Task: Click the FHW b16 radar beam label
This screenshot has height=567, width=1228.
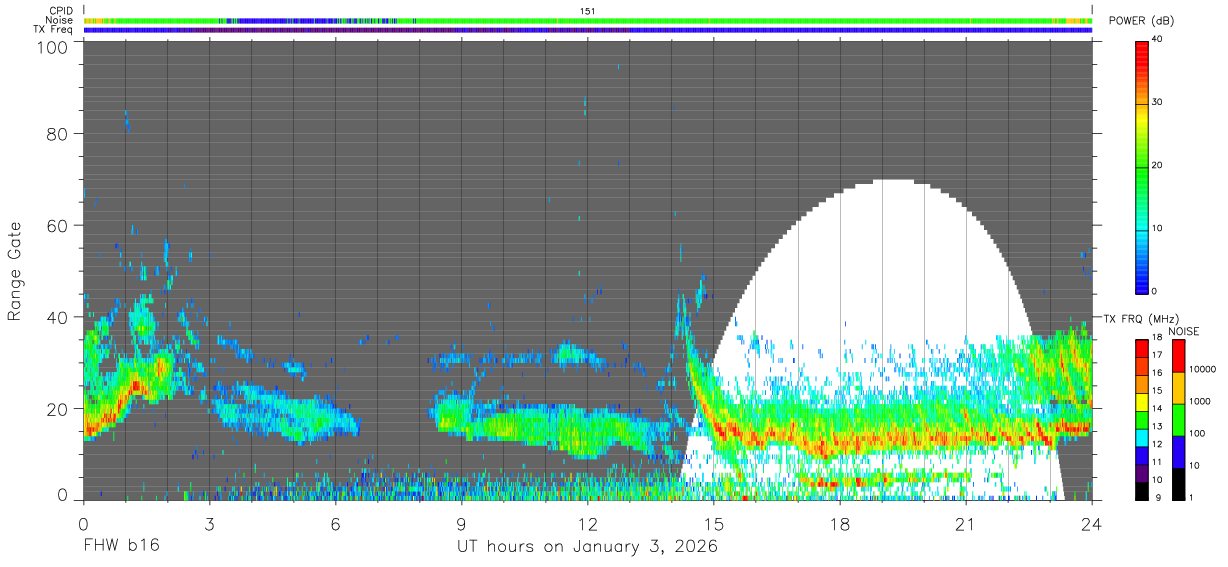Action: (121, 546)
